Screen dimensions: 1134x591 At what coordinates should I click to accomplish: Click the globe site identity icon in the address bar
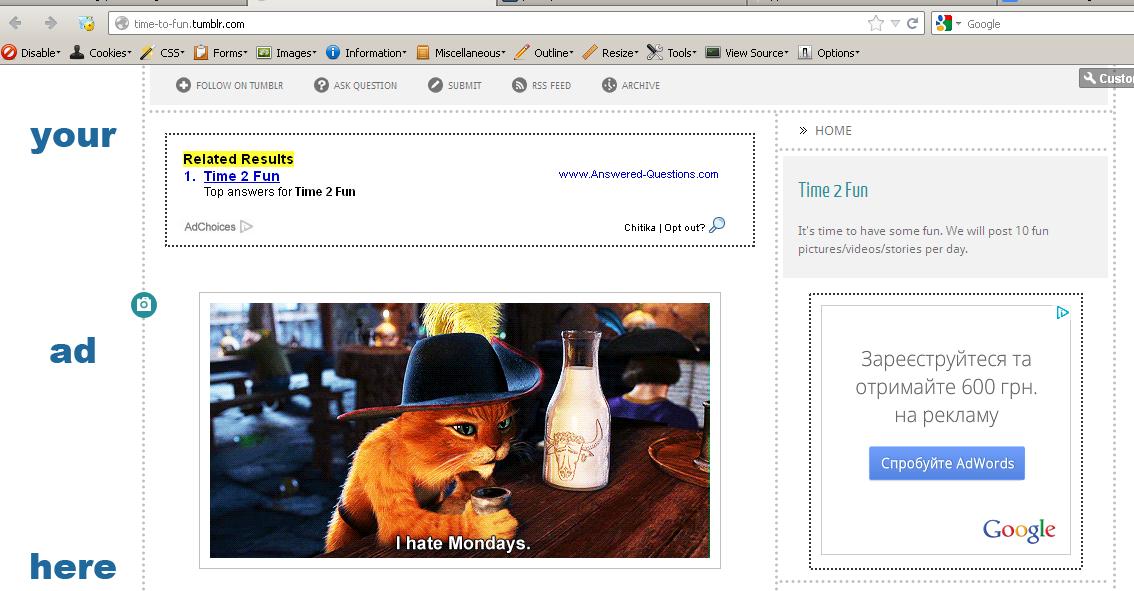tap(122, 24)
